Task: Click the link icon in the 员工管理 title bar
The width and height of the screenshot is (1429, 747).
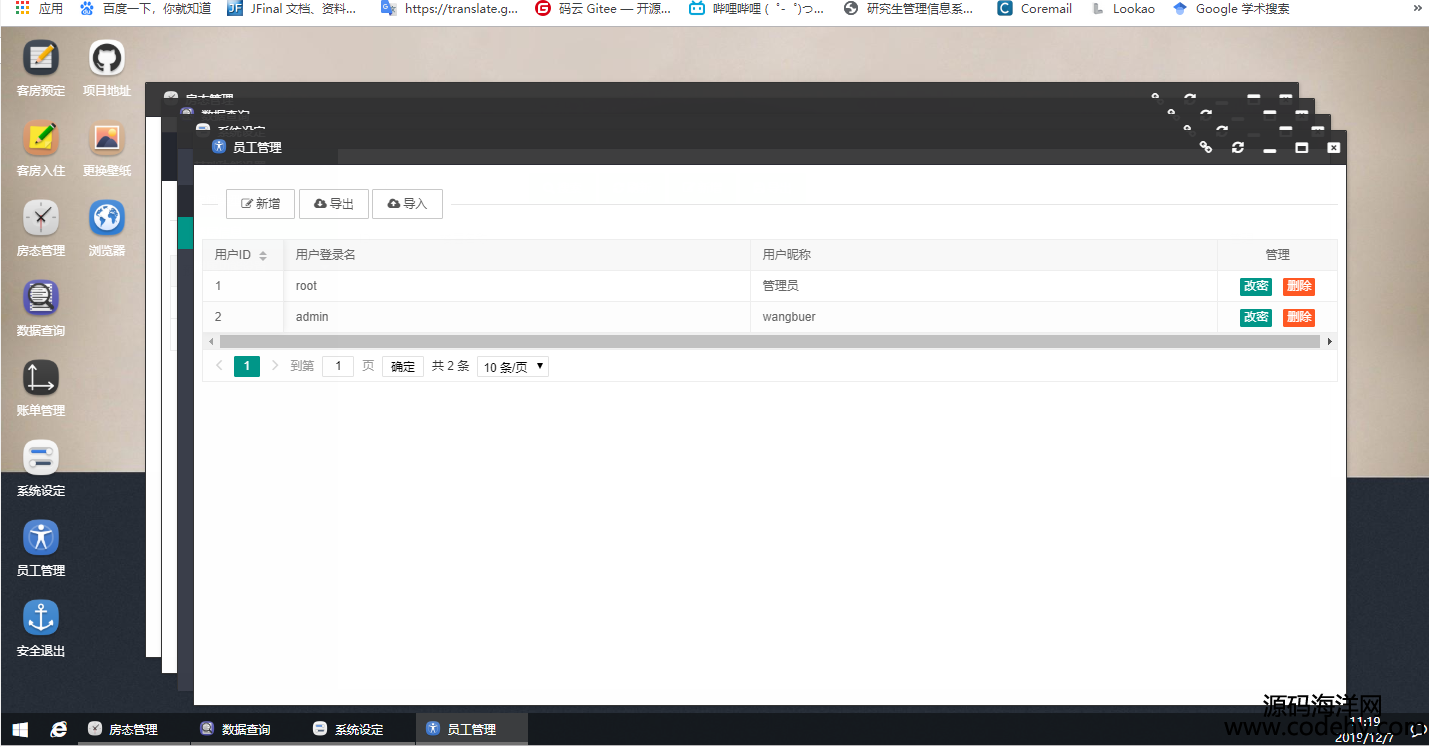Action: [1206, 147]
